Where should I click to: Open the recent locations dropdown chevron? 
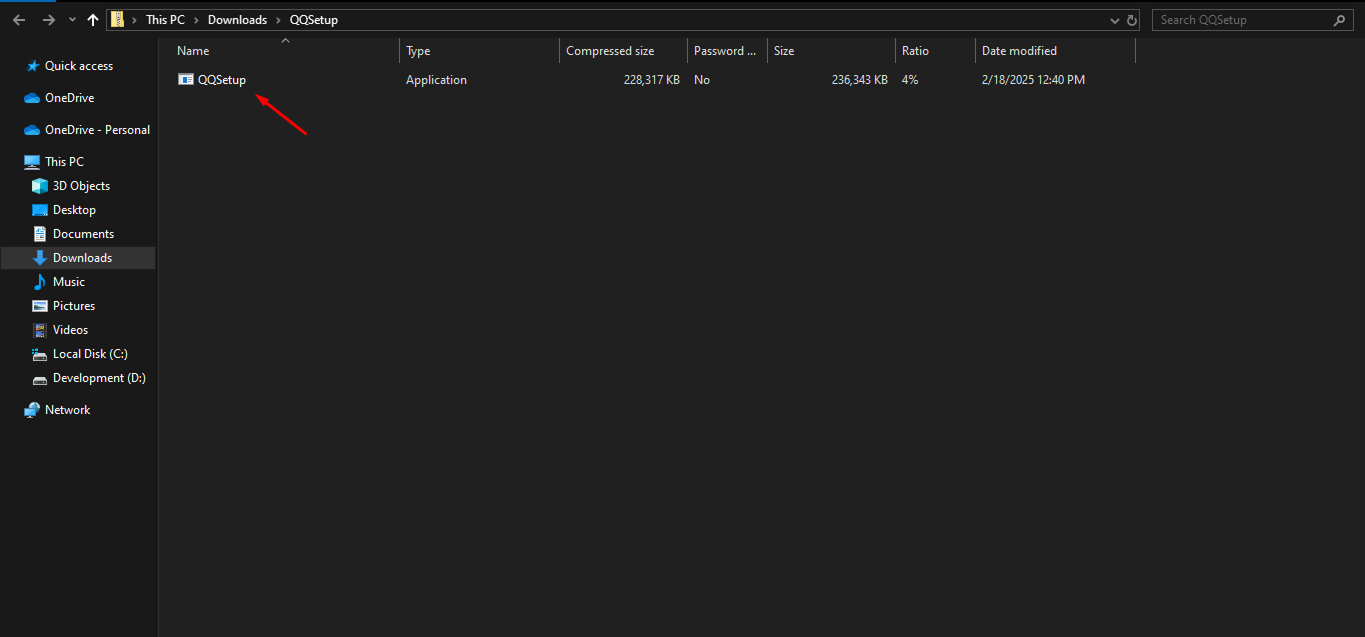(x=72, y=21)
